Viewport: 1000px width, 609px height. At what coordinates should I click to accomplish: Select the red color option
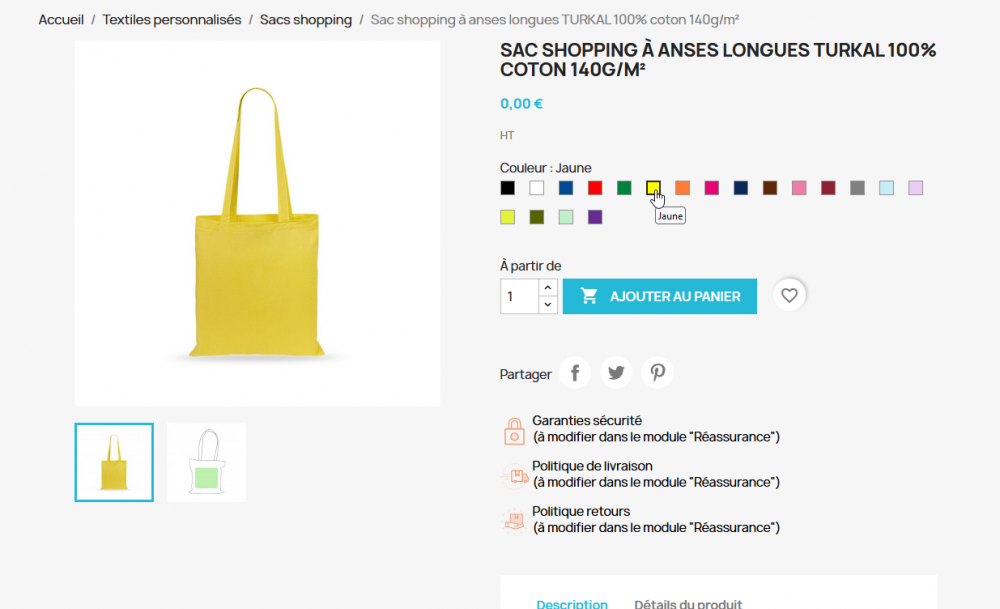coord(595,188)
